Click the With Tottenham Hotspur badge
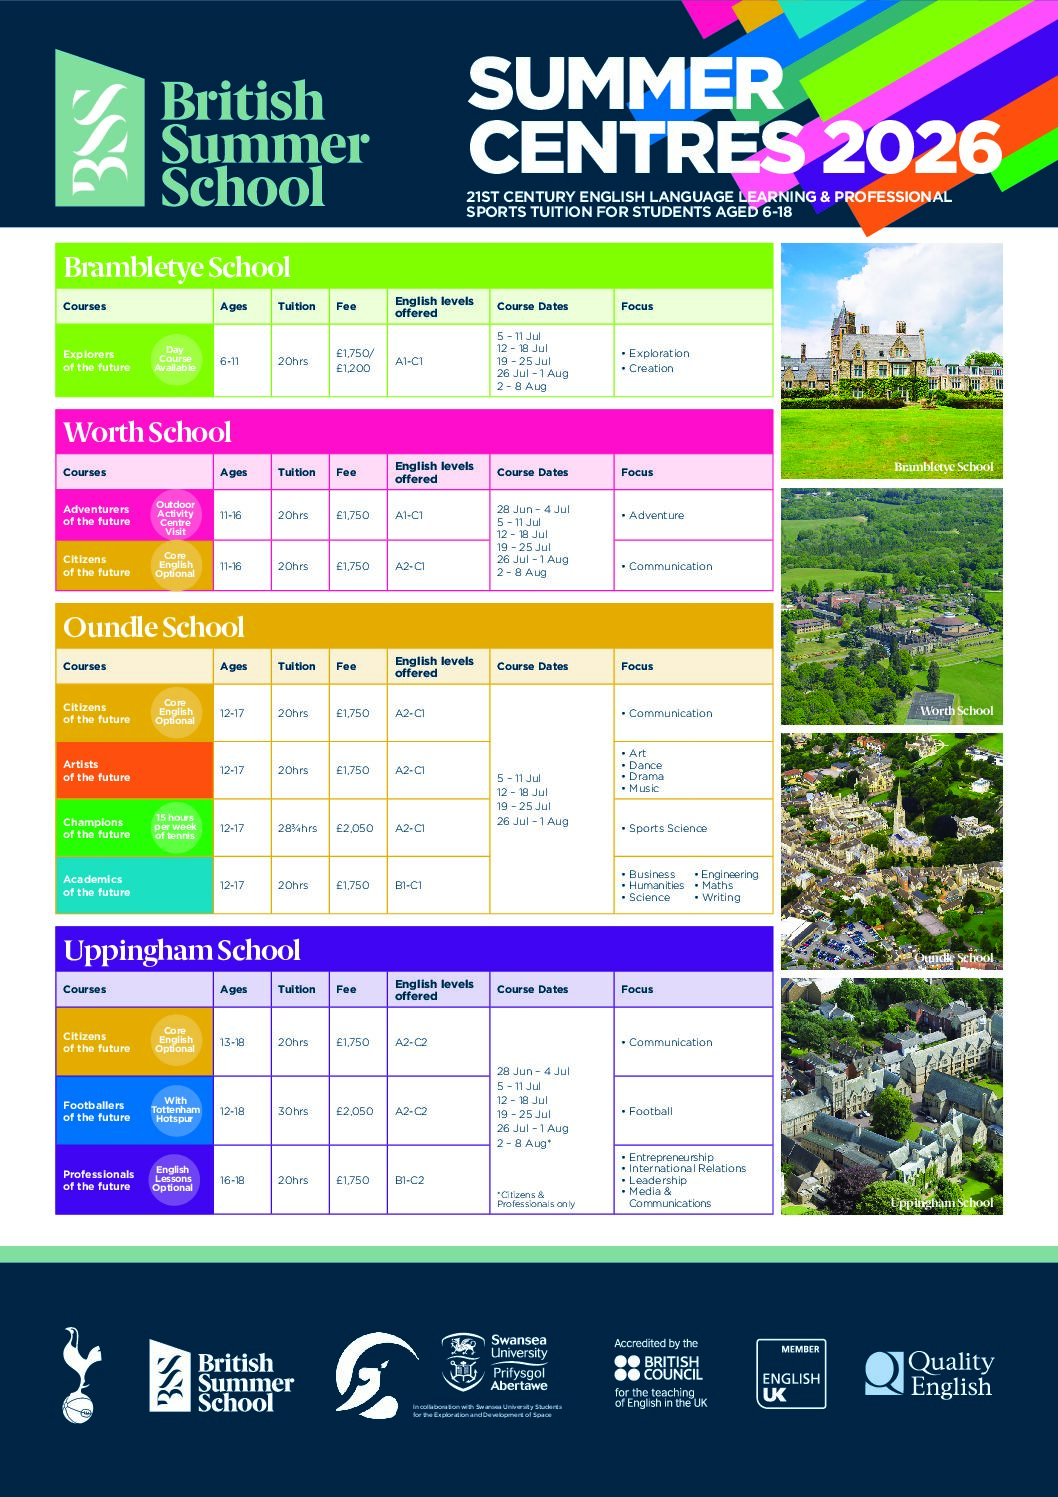Viewport: 1058px width, 1497px height. pyautogui.click(x=176, y=1110)
